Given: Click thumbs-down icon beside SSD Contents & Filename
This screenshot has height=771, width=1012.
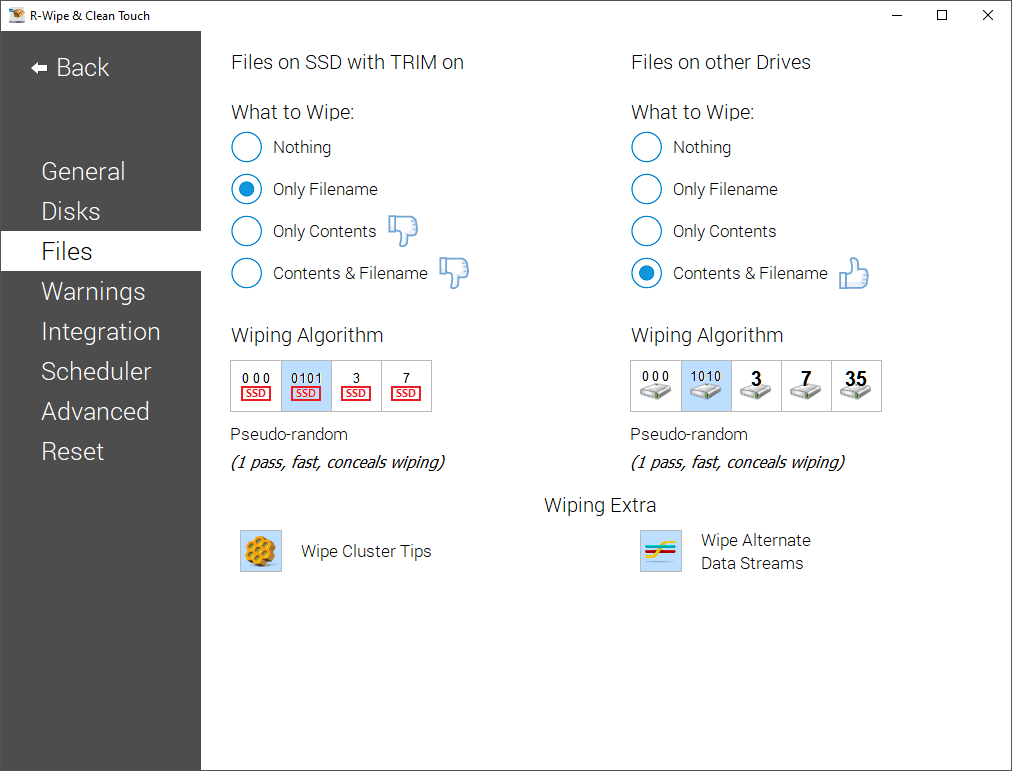Looking at the screenshot, I should pos(454,272).
